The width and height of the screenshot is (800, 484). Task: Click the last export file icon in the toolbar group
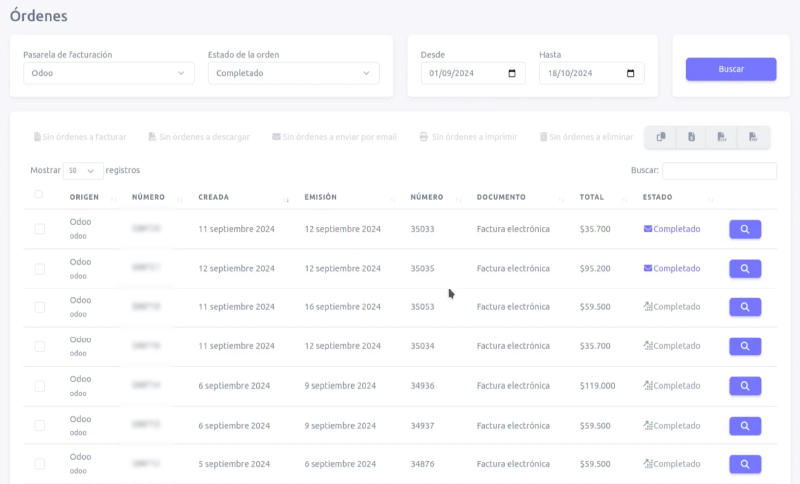[753, 137]
